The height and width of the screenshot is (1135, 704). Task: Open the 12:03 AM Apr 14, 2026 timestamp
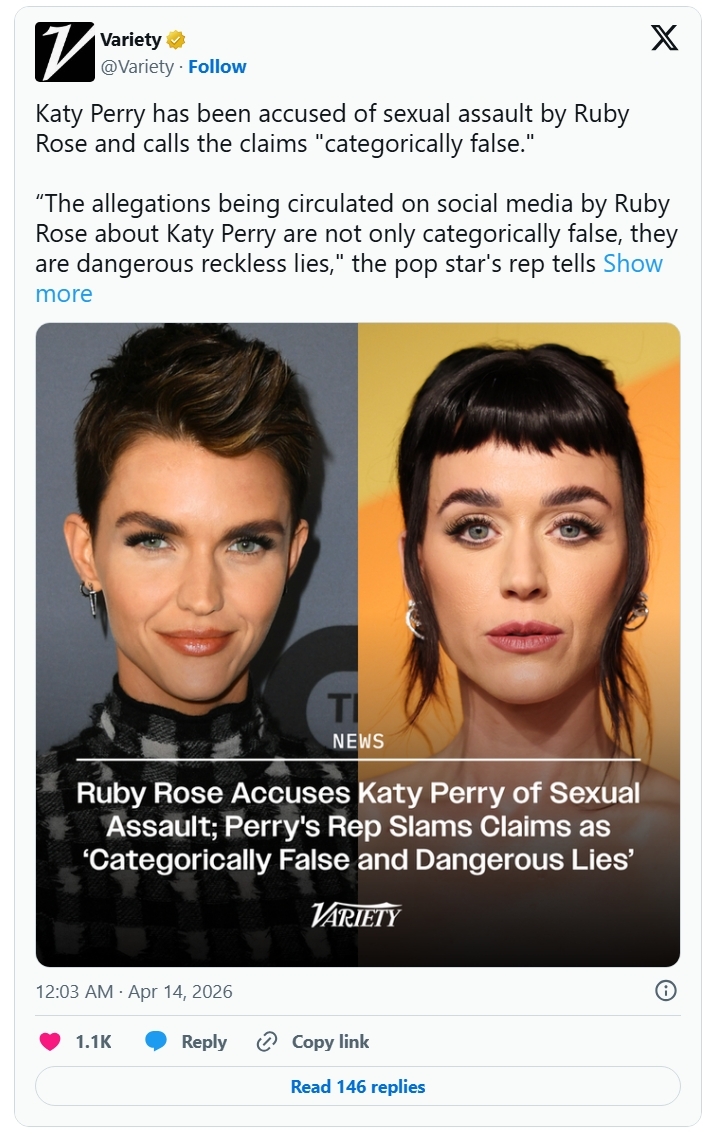134,991
